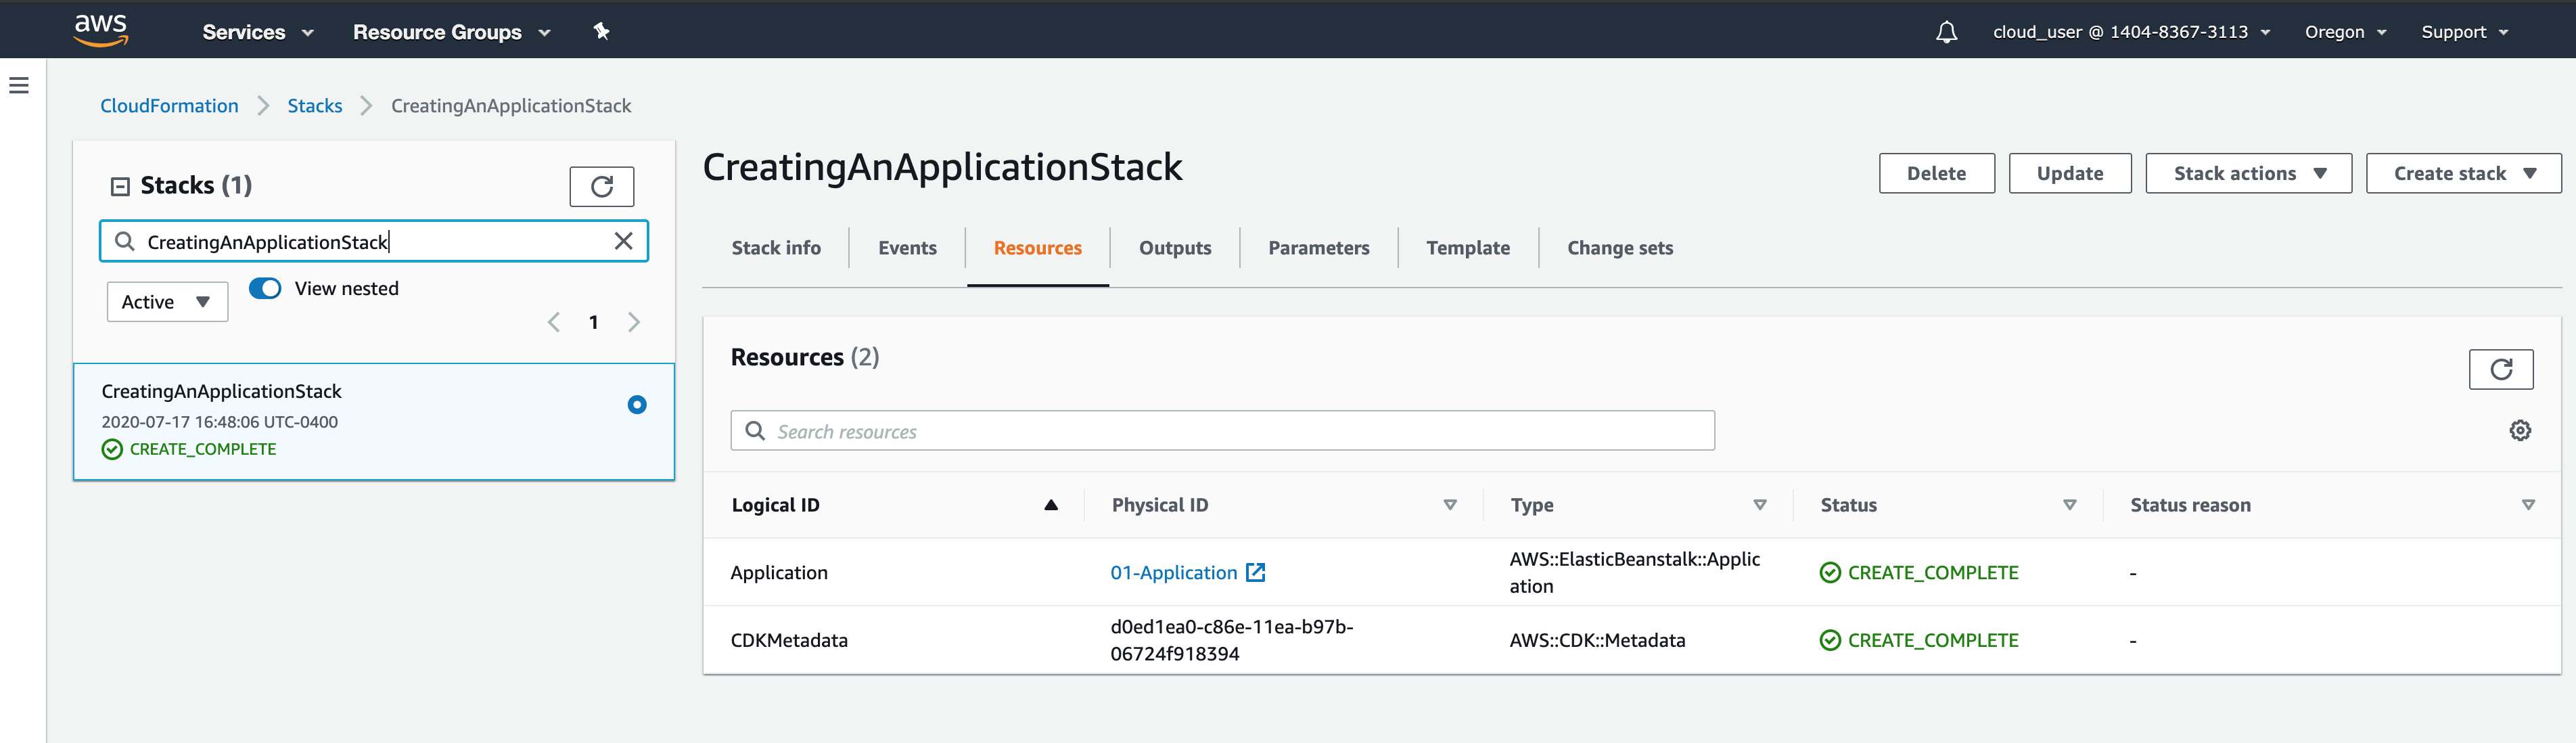Refresh the Resources table

(x=2500, y=369)
